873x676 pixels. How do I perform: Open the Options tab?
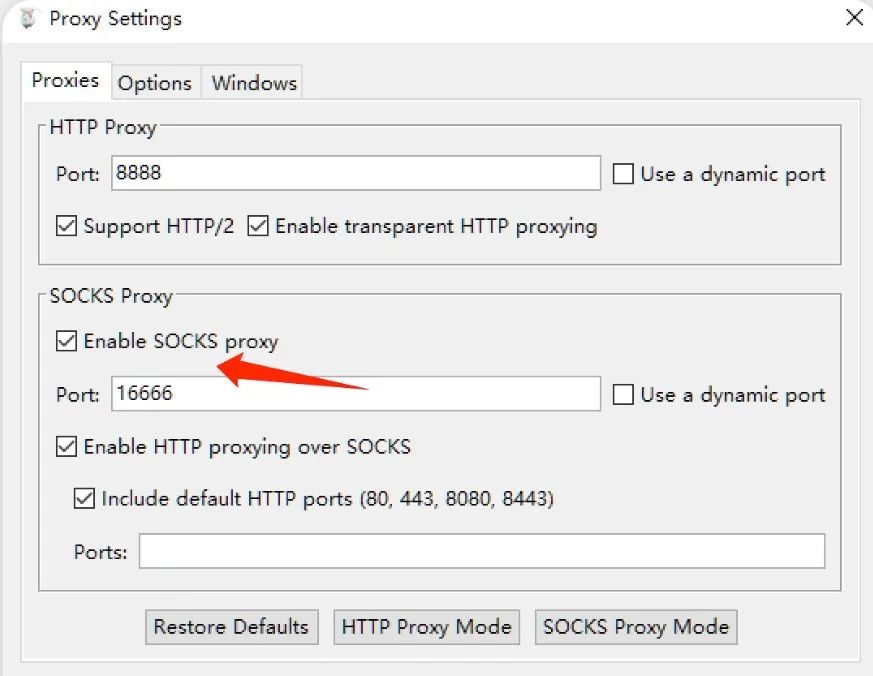(x=155, y=83)
